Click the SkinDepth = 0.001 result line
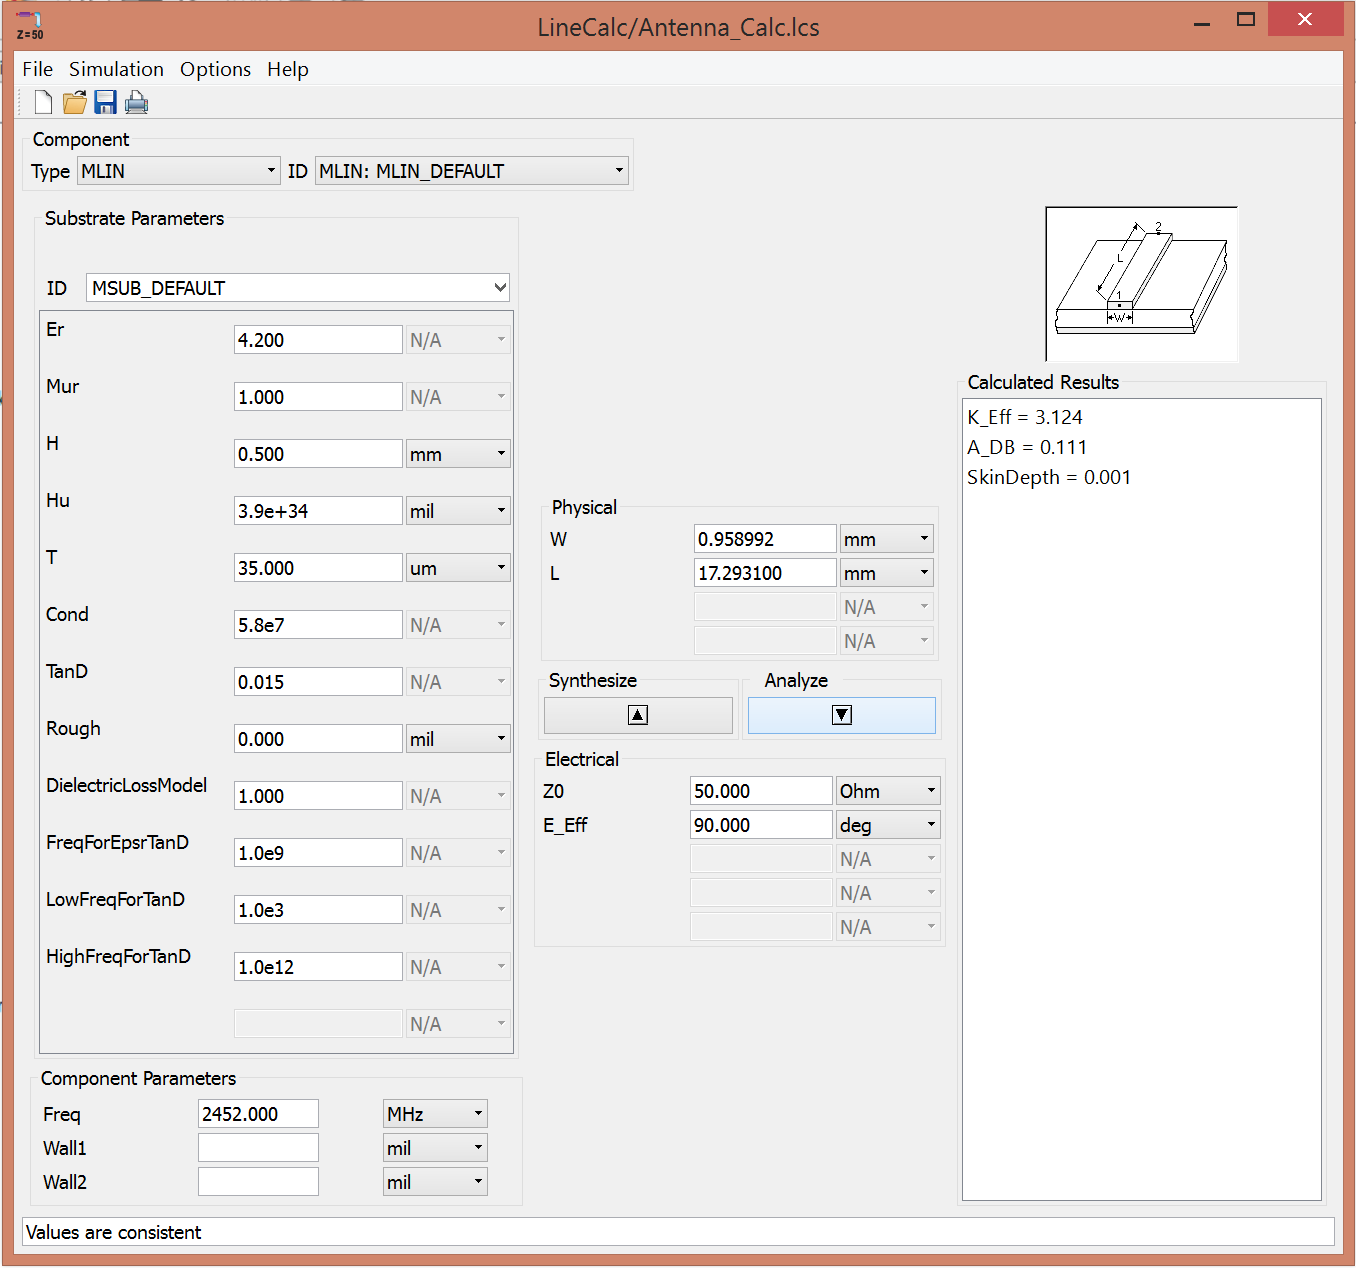The width and height of the screenshot is (1356, 1268). pyautogui.click(x=1049, y=477)
